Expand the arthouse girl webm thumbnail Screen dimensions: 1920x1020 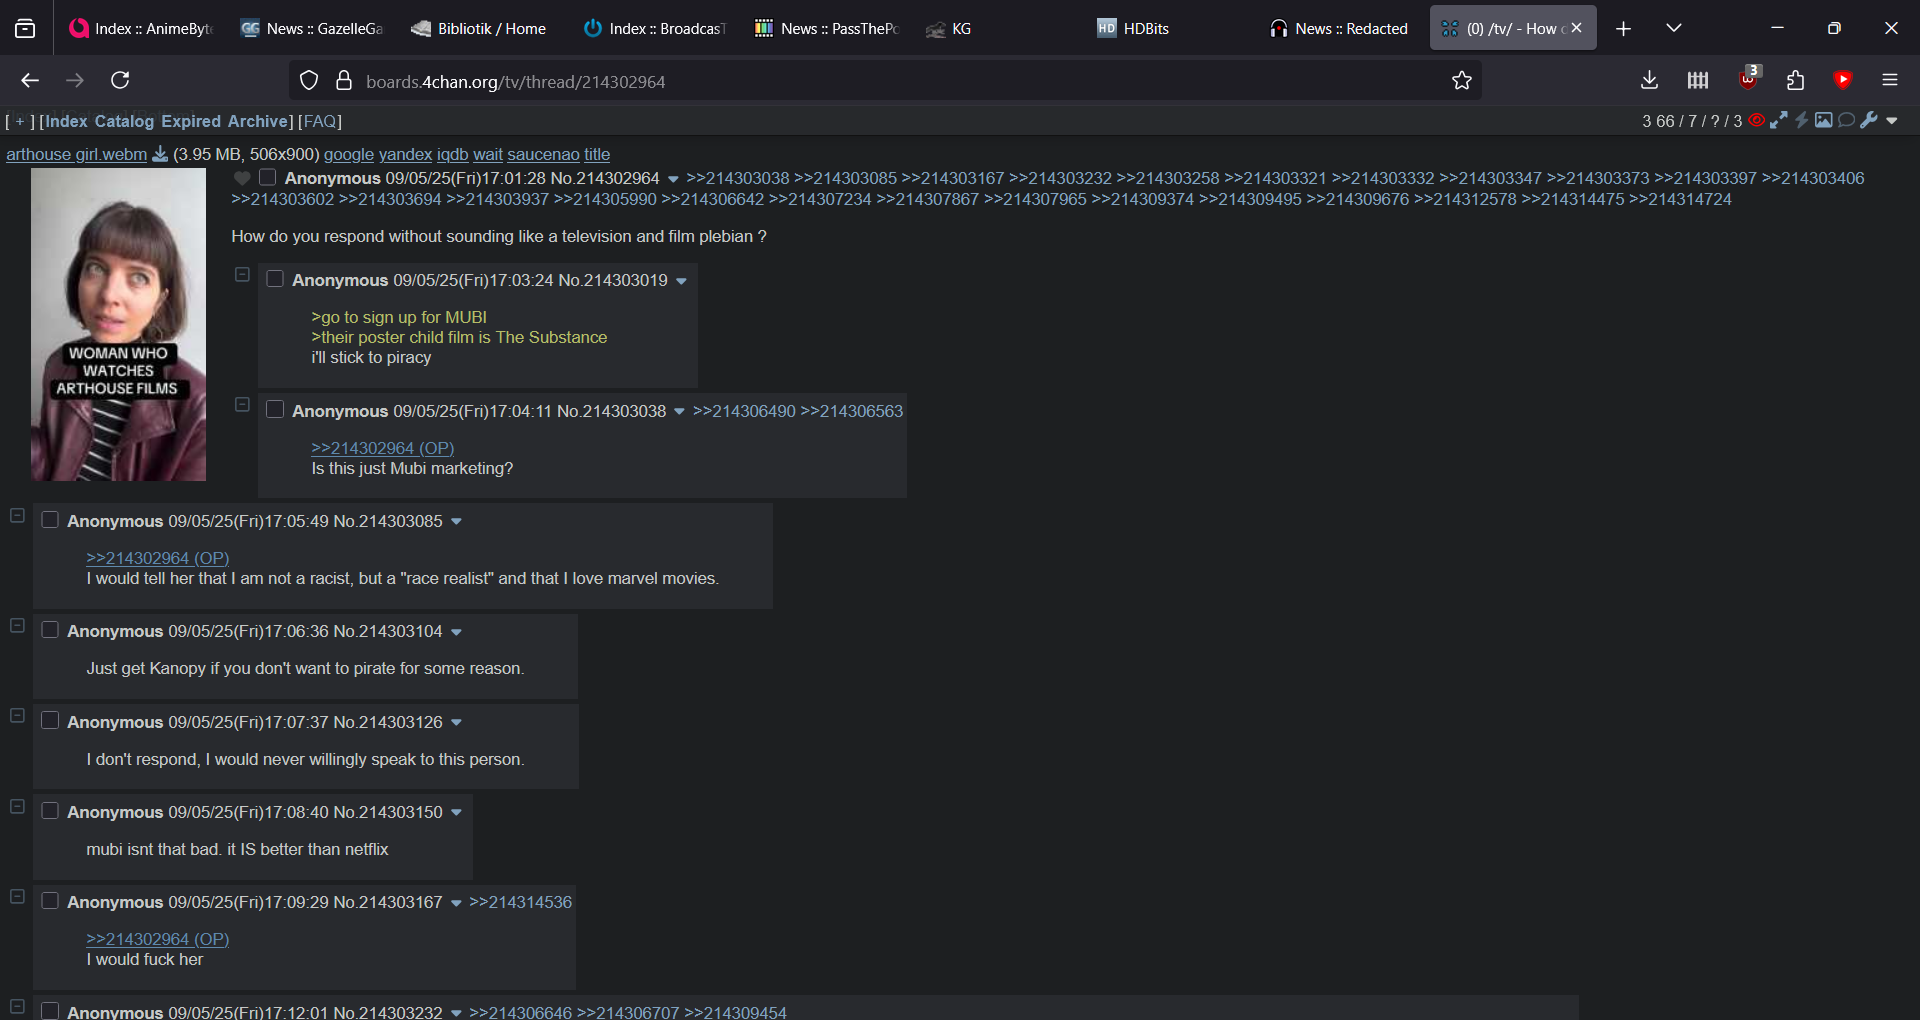pyautogui.click(x=118, y=324)
